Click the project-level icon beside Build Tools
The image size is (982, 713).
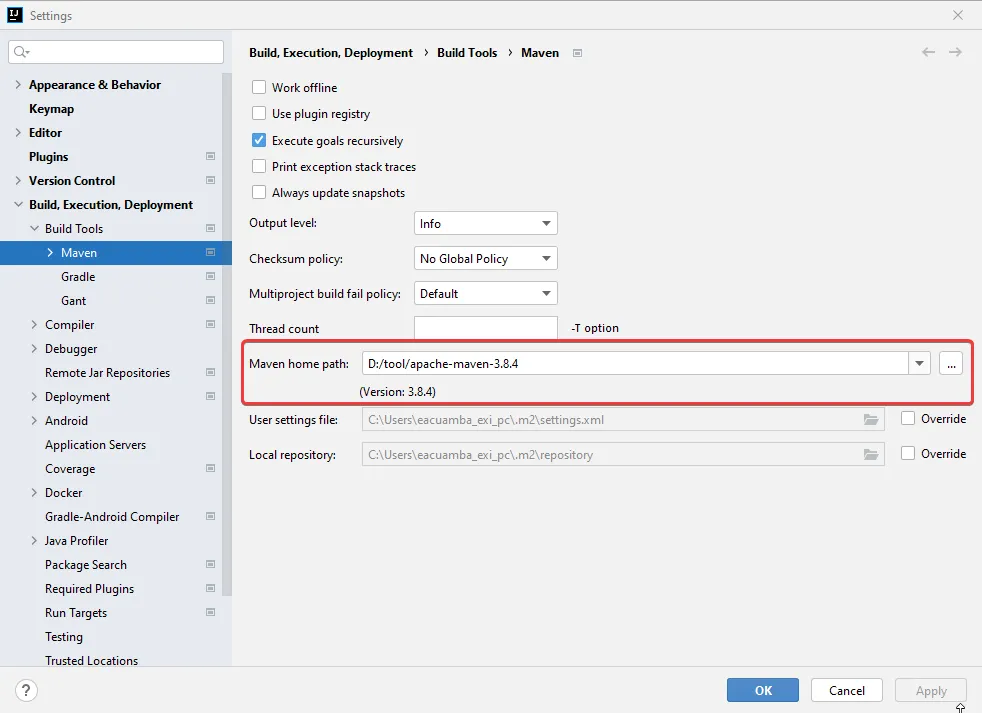(210, 229)
